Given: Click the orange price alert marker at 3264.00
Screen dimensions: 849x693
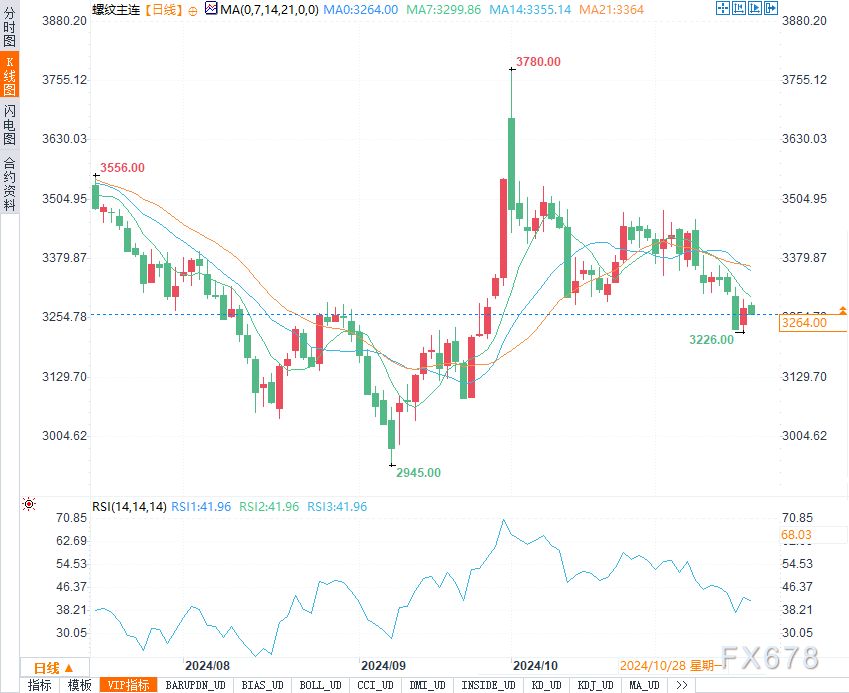Looking at the screenshot, I should 842,312.
